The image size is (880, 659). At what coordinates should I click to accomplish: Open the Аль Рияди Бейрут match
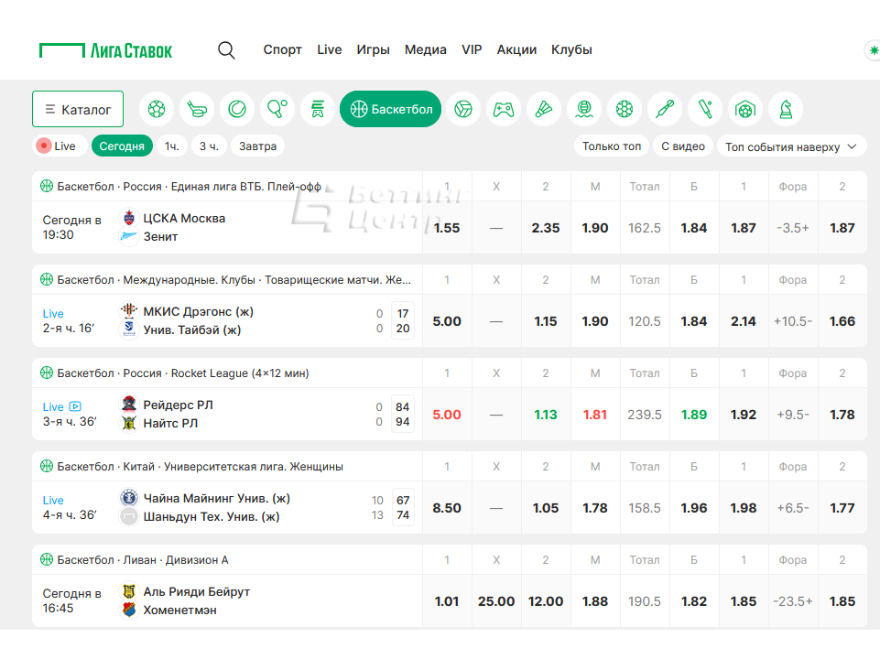tap(227, 601)
